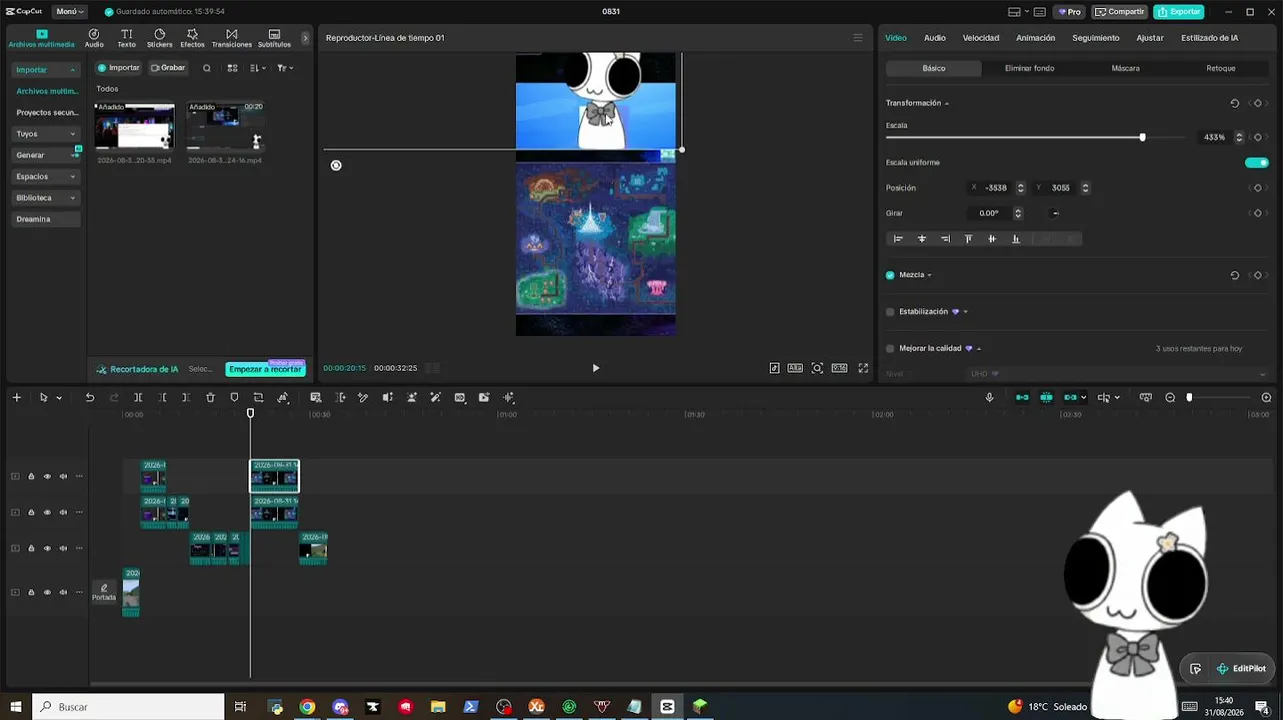1283x720 pixels.
Task: Open the Eliminar fondo sub-tab
Action: coord(1030,68)
